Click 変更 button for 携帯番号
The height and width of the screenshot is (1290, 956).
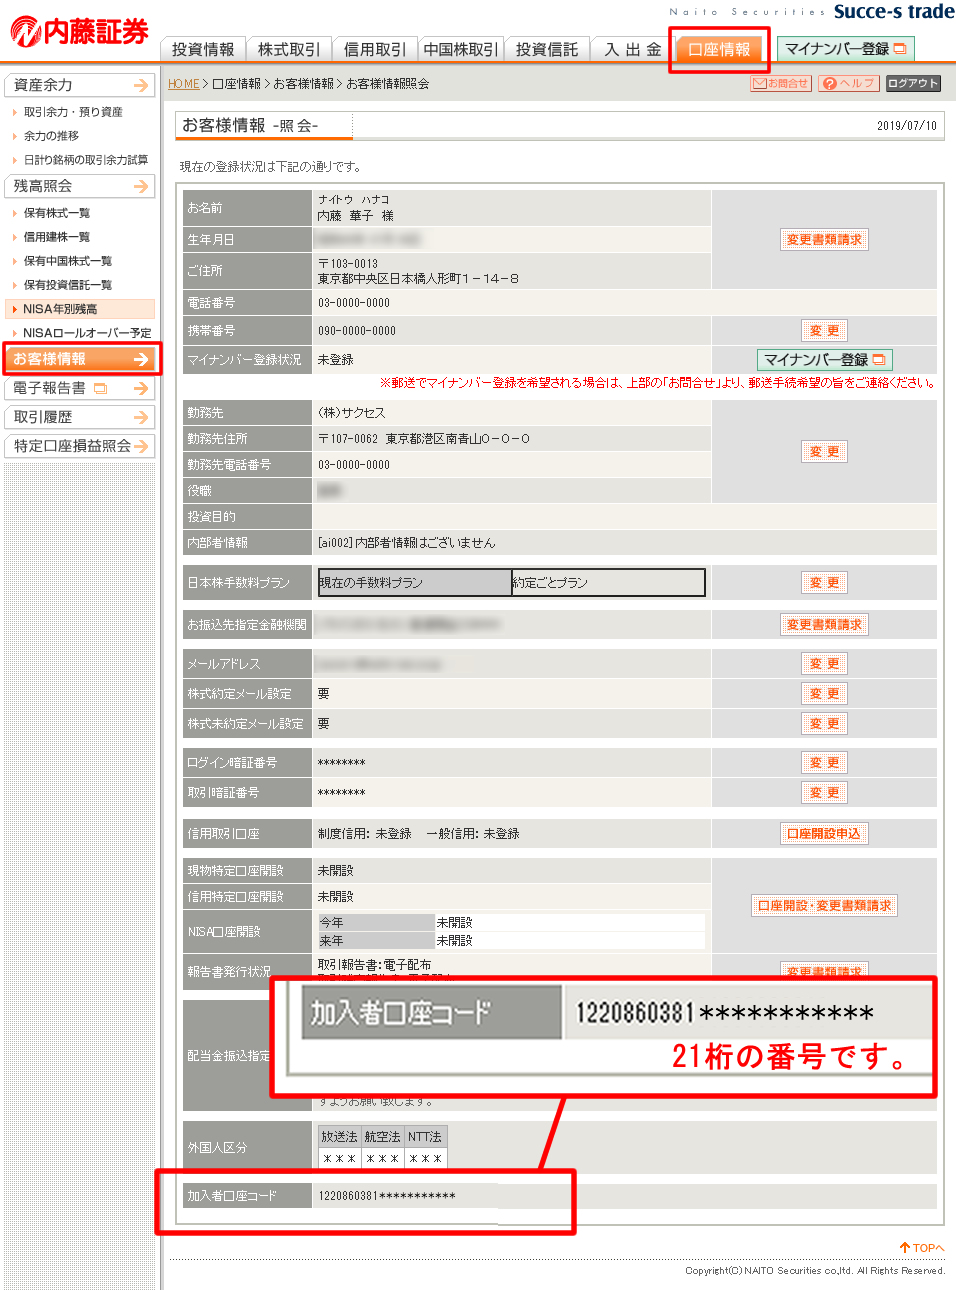824,331
